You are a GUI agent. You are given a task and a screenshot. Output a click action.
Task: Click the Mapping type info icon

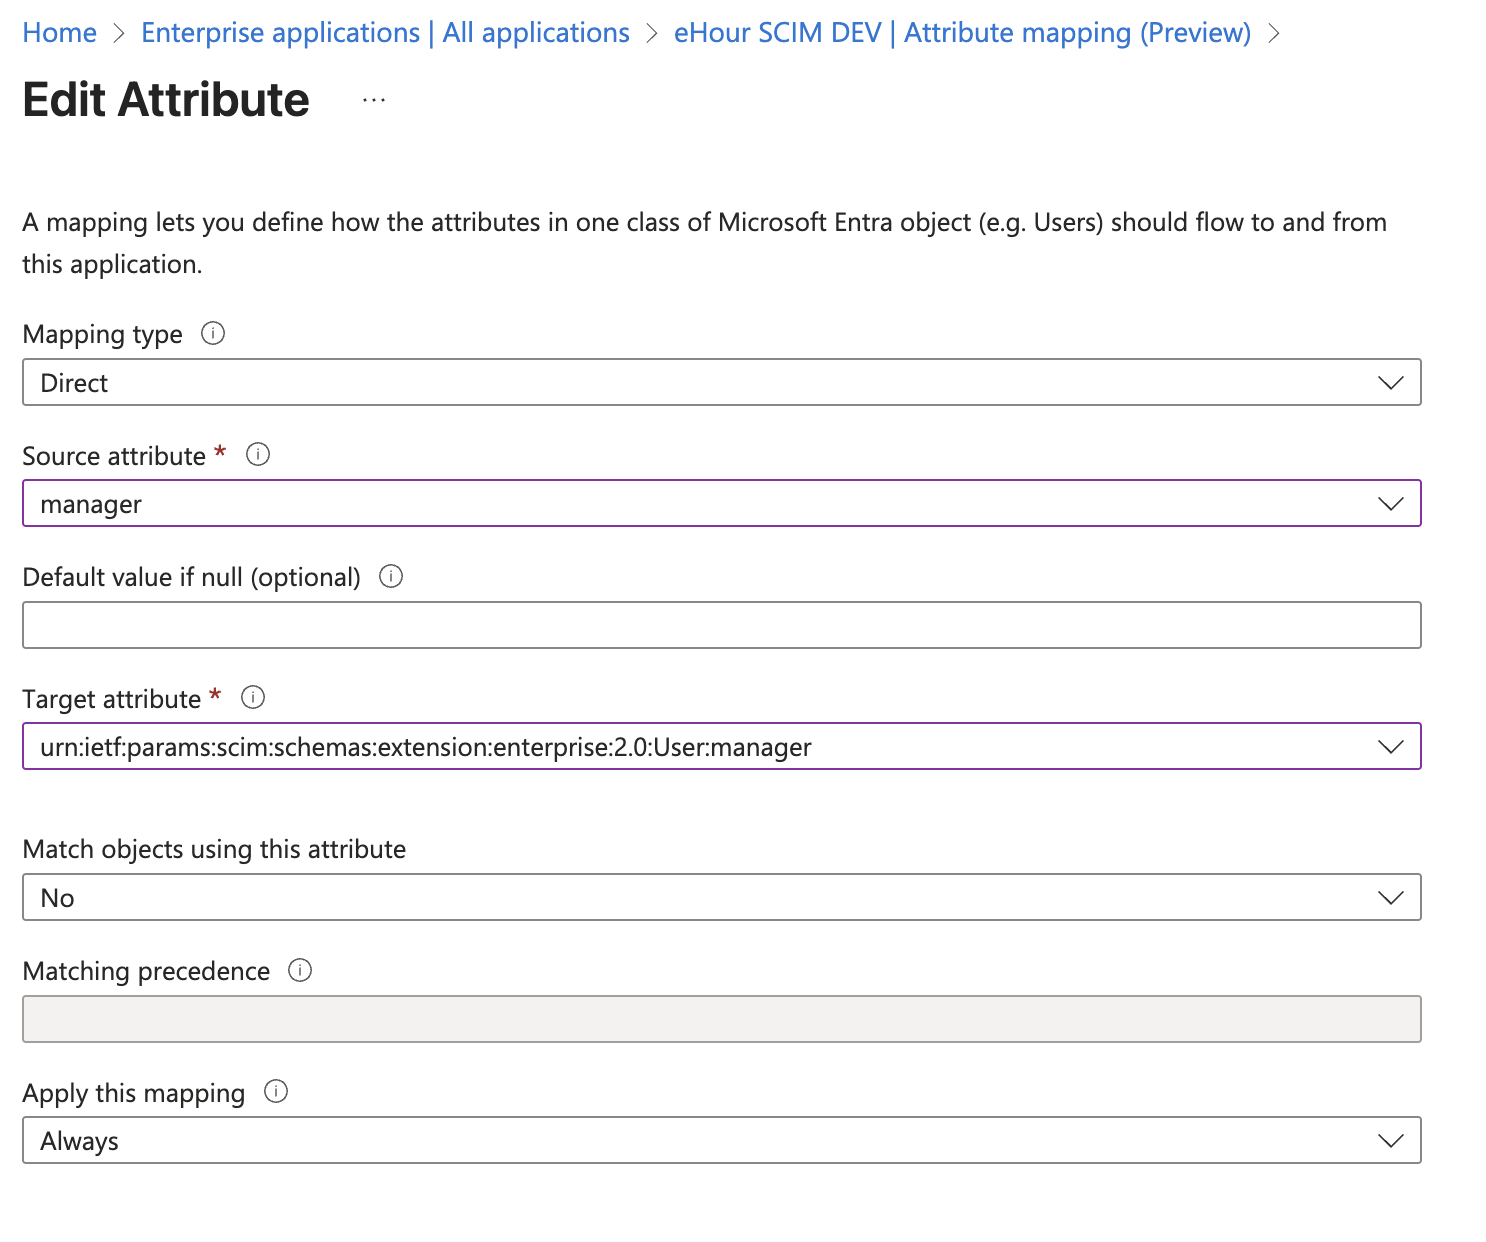pos(213,333)
